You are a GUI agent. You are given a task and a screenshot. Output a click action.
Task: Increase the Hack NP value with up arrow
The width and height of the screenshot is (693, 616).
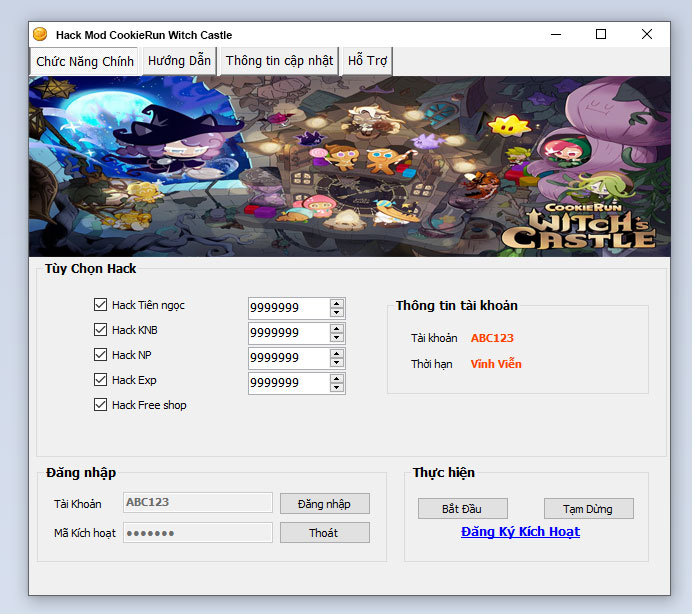click(337, 354)
